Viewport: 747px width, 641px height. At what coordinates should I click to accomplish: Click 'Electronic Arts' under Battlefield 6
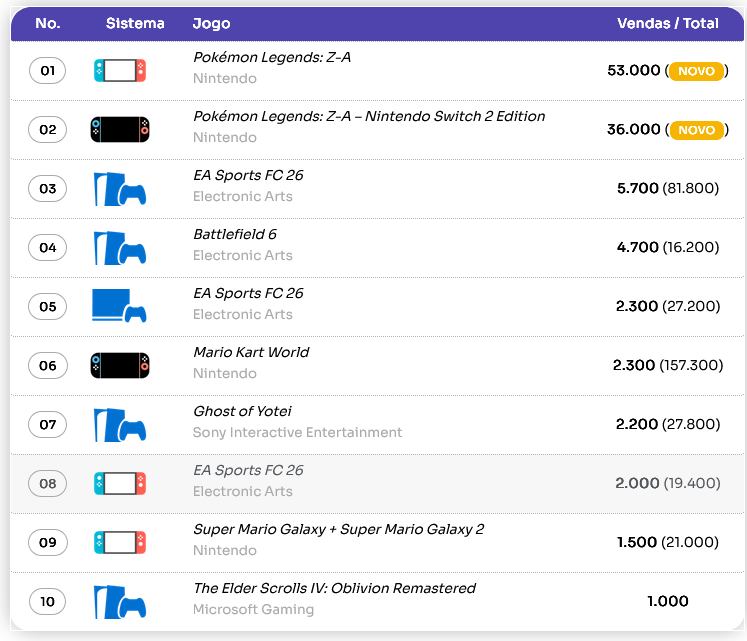click(x=242, y=255)
